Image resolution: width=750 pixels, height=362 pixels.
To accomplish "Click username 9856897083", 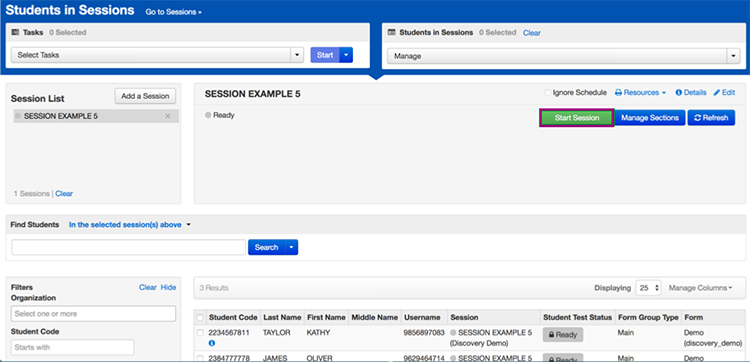I will (424, 333).
